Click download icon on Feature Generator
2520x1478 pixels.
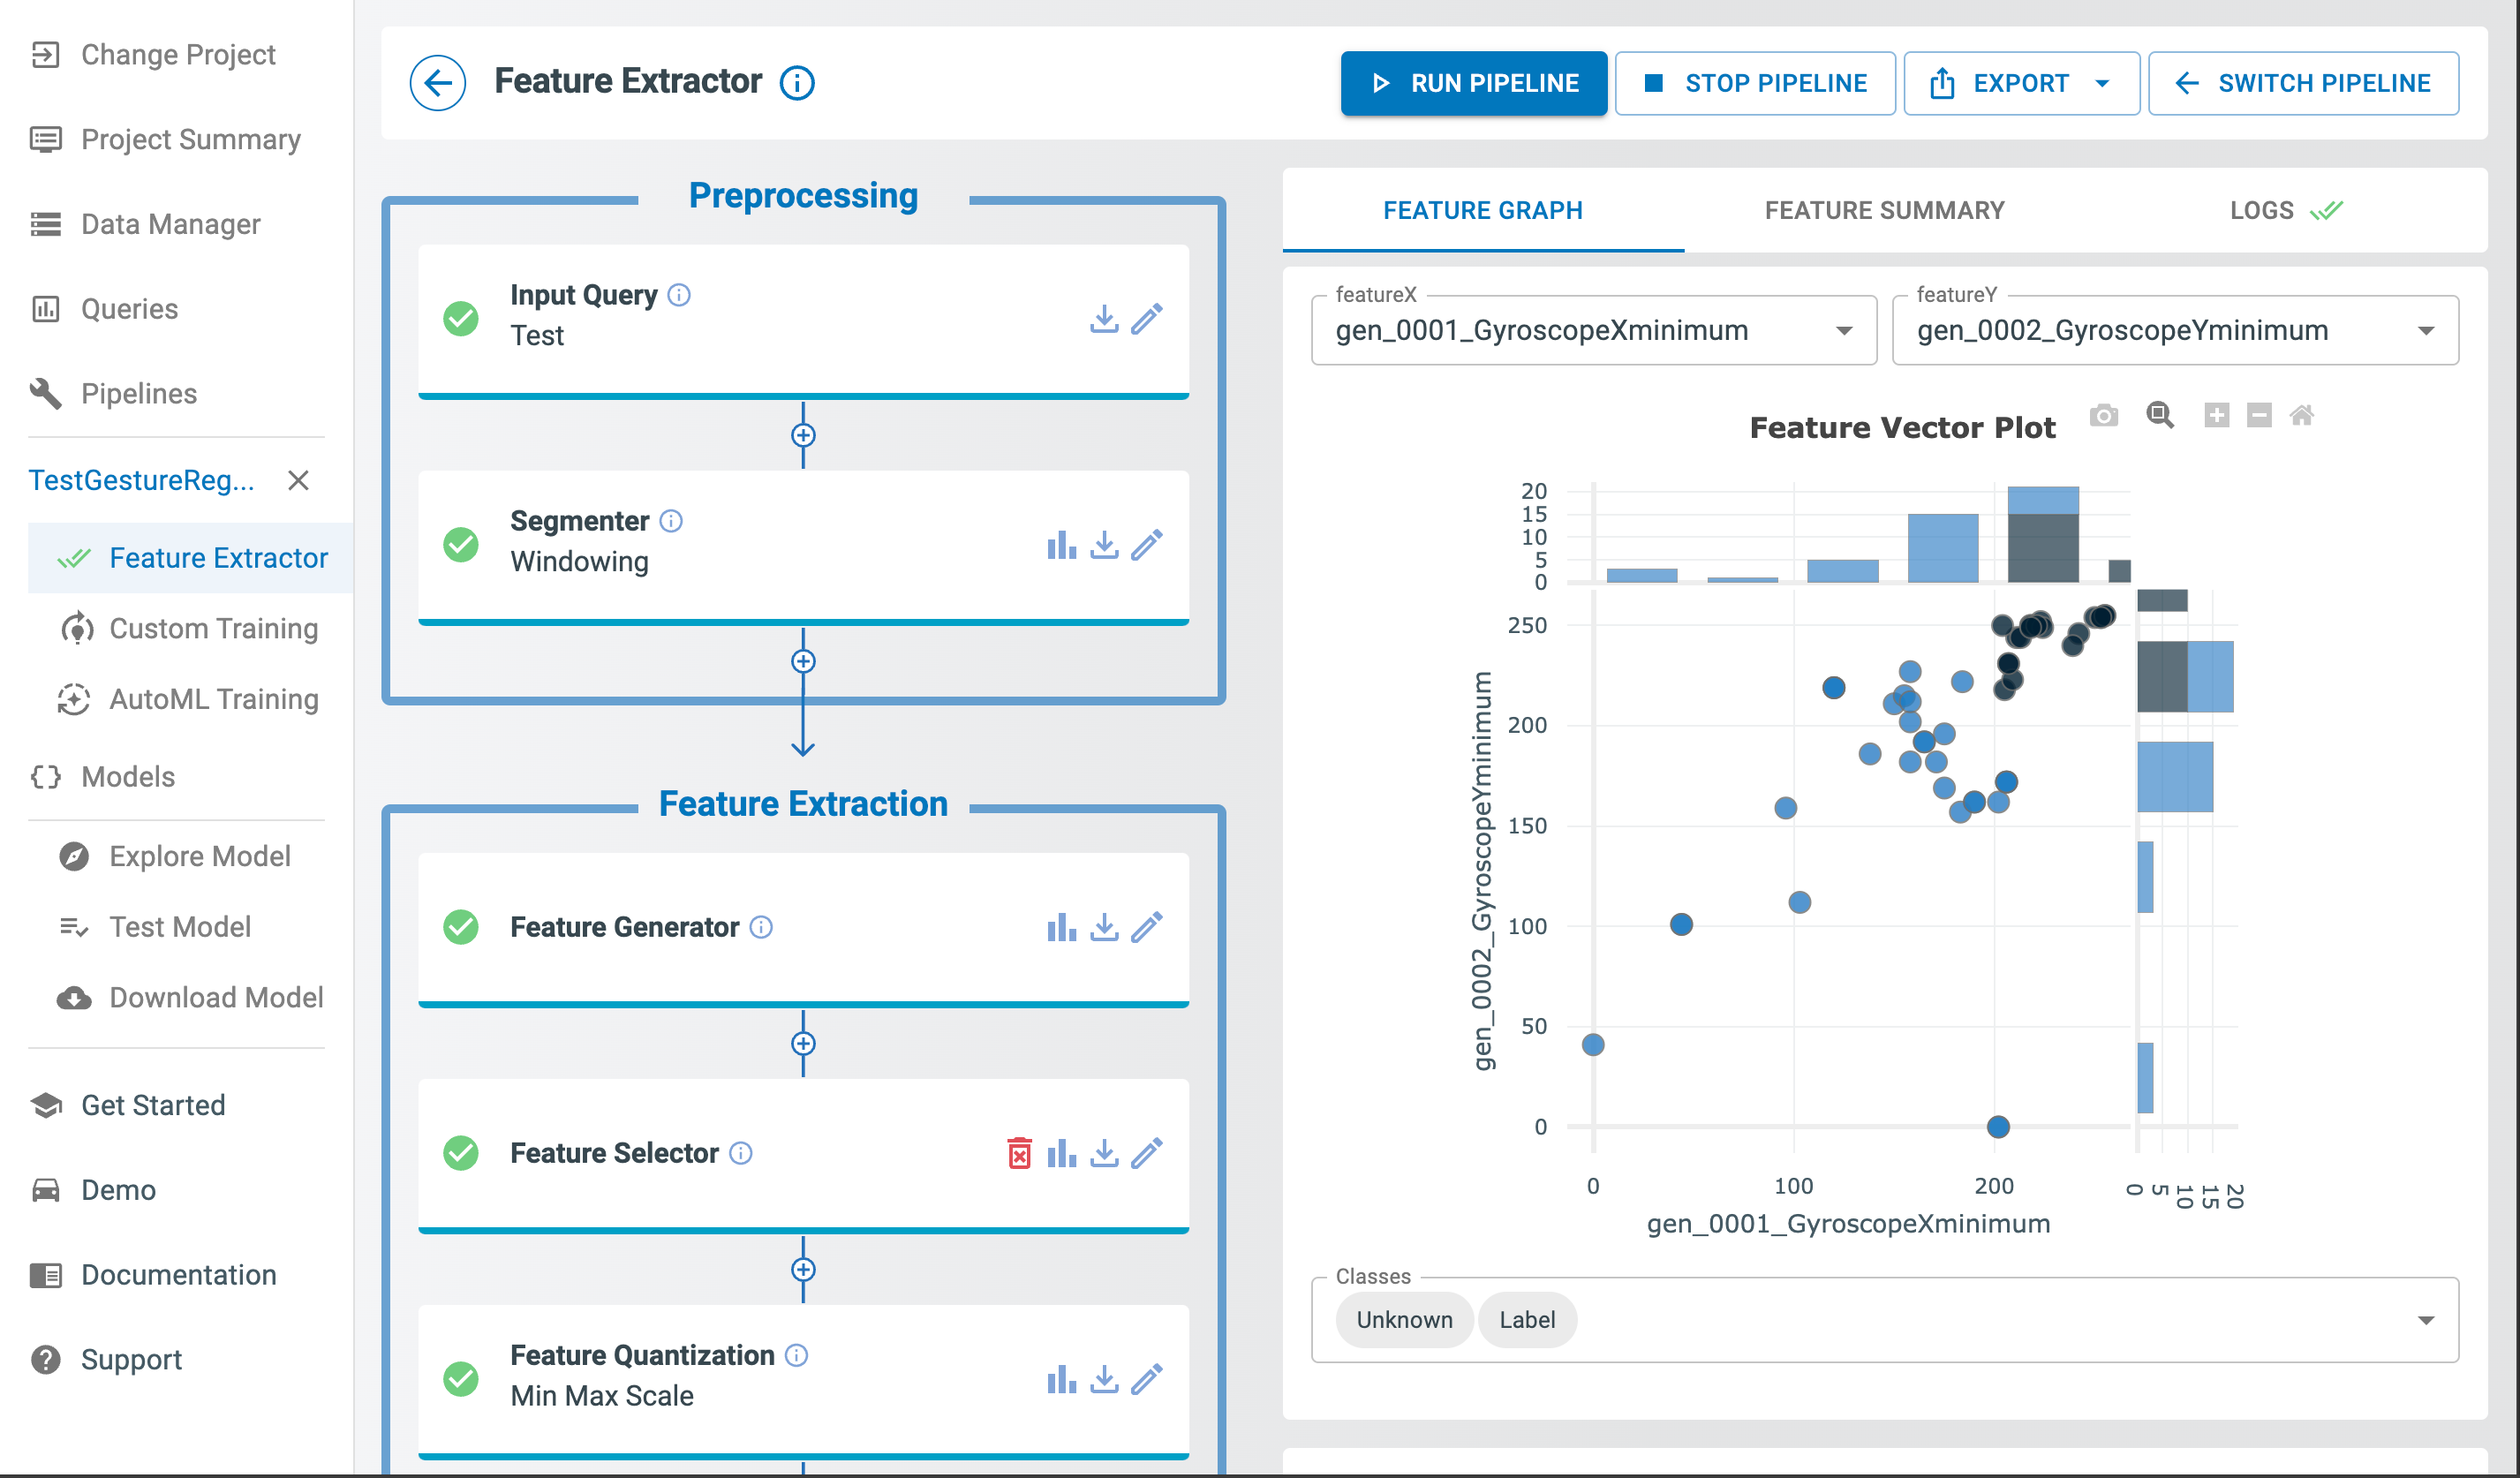click(1105, 927)
